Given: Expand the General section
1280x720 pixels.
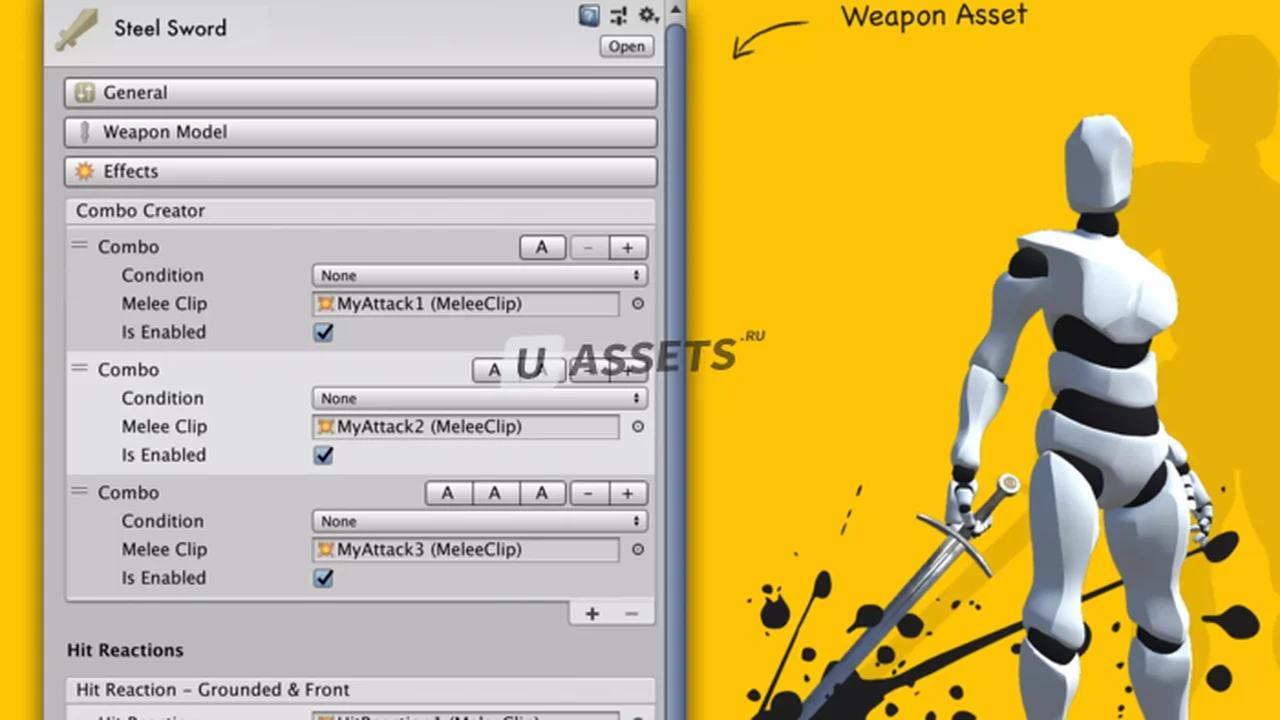Looking at the screenshot, I should click(x=361, y=93).
